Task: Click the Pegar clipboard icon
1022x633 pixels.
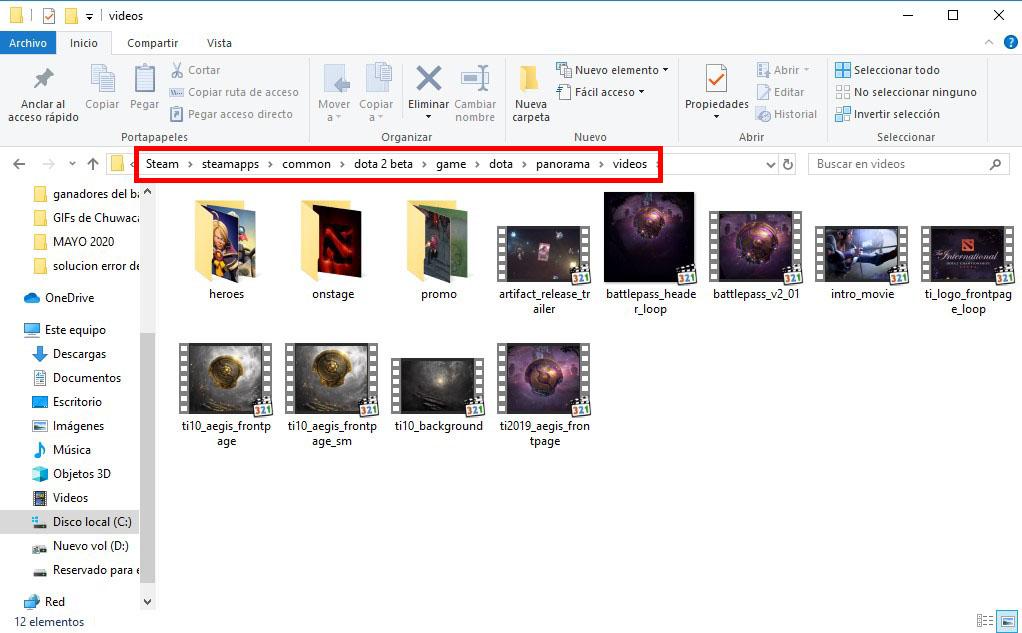Action: pos(144,88)
